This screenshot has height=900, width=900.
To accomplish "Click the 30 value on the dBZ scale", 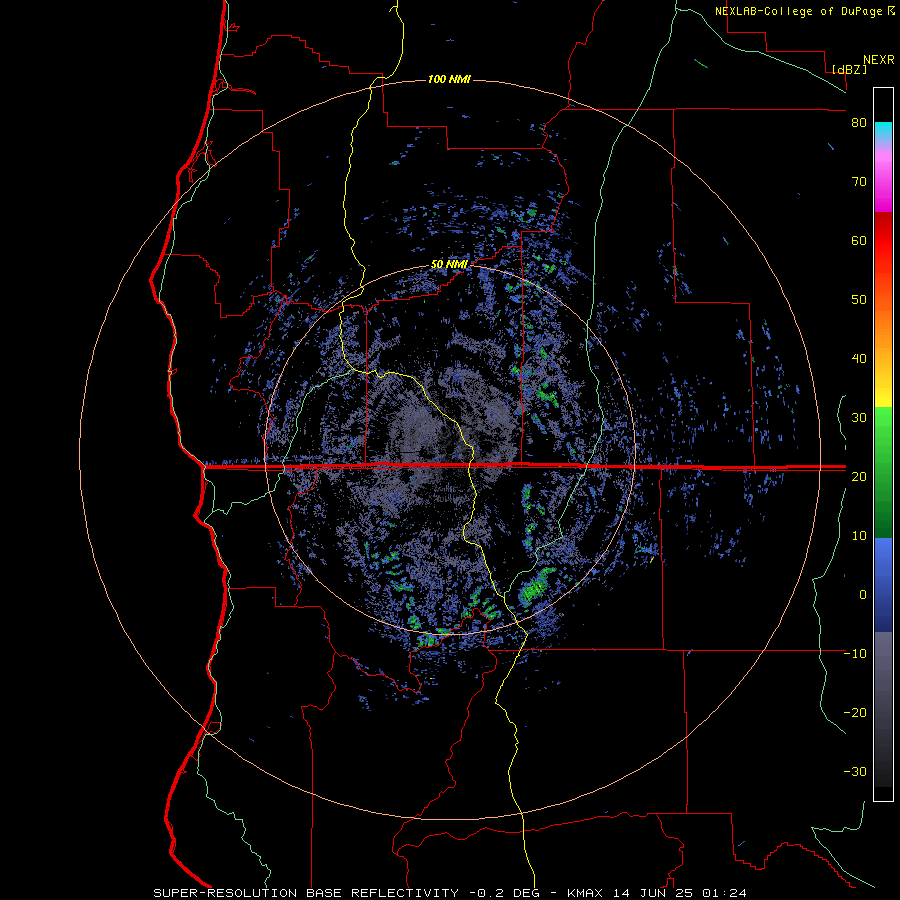I will click(859, 417).
